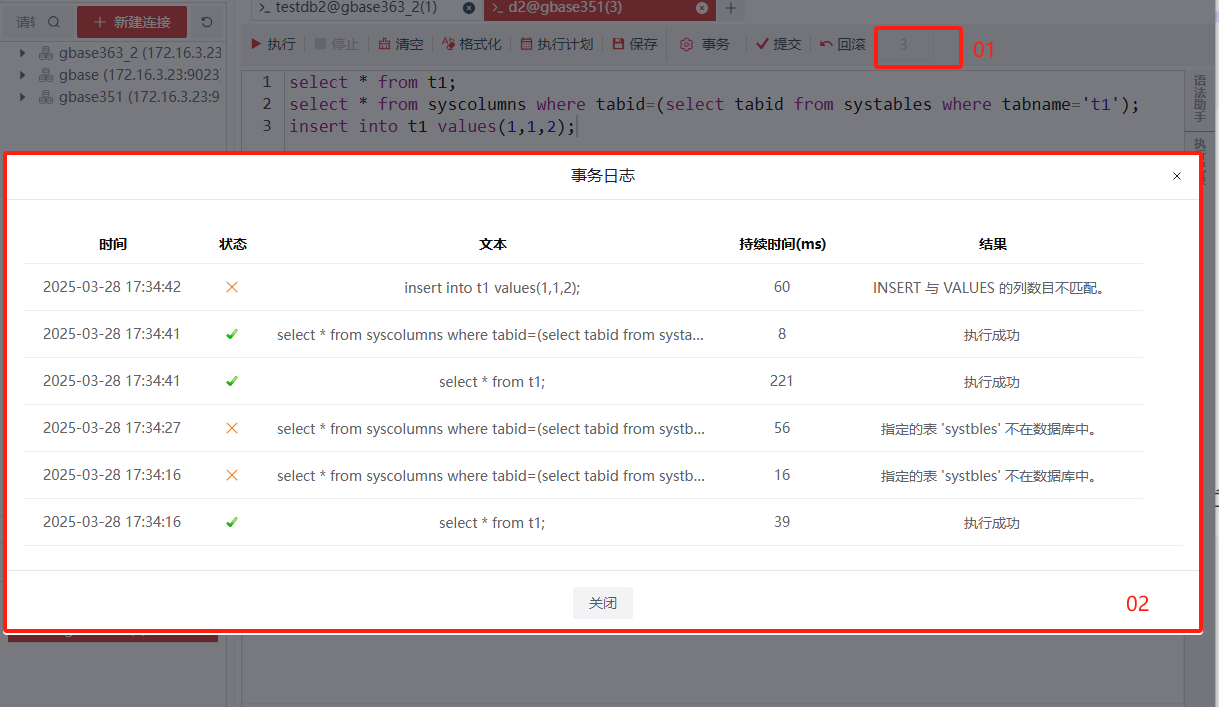Image resolution: width=1219 pixels, height=707 pixels.
Task: Click the 格式化 (Format) toolbar button
Action: point(471,44)
